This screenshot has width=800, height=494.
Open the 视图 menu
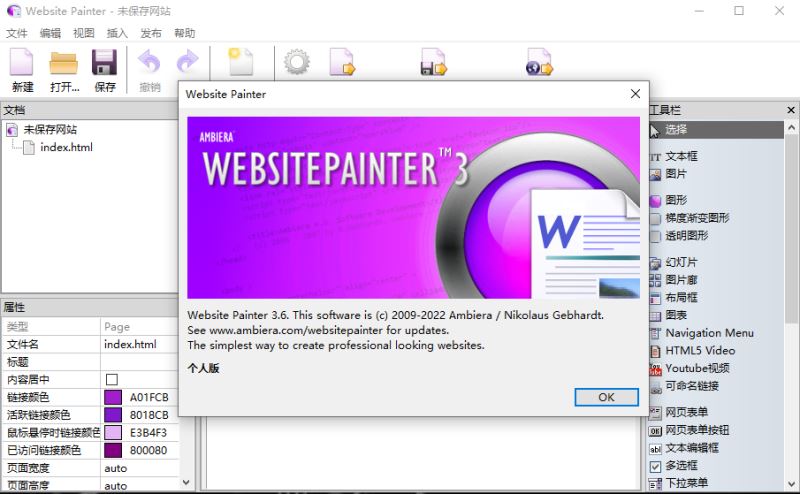click(84, 33)
